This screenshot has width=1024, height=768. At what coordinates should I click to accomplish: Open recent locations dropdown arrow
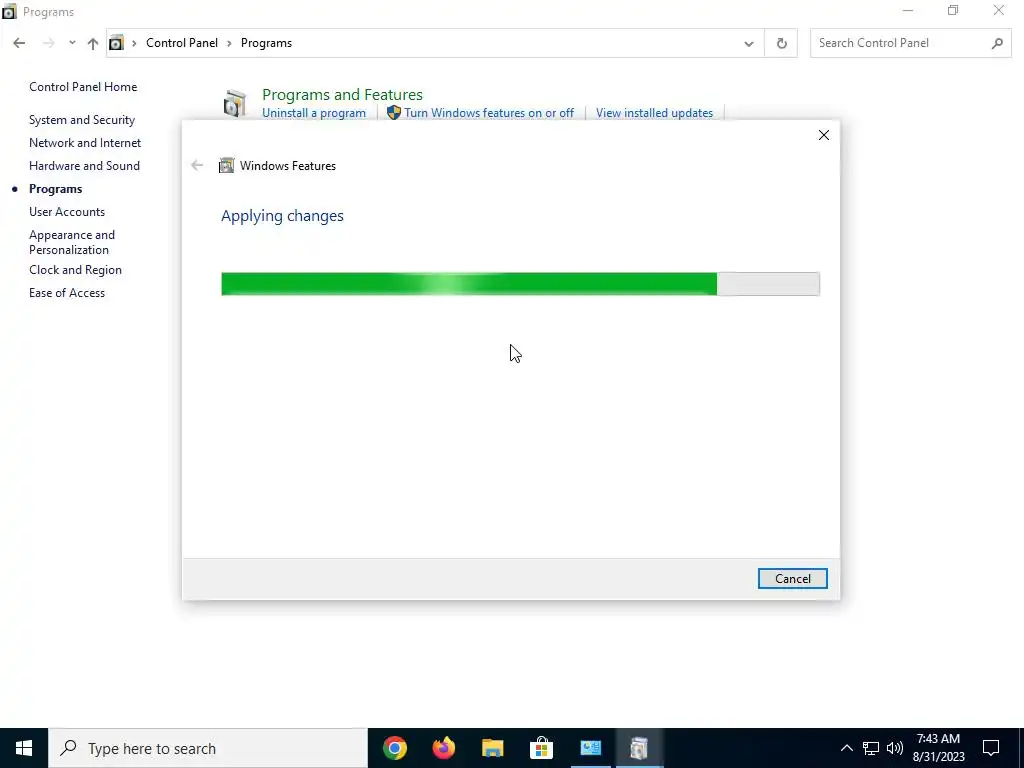tap(72, 43)
